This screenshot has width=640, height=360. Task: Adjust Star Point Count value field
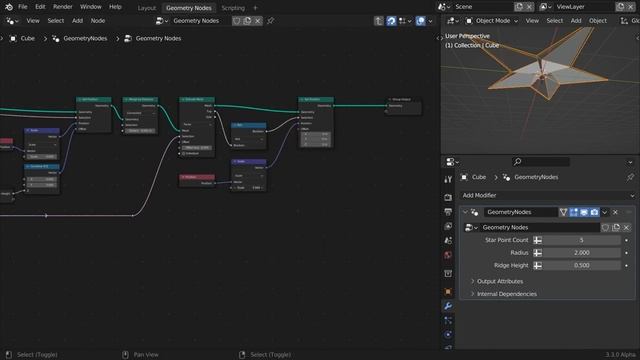581,240
